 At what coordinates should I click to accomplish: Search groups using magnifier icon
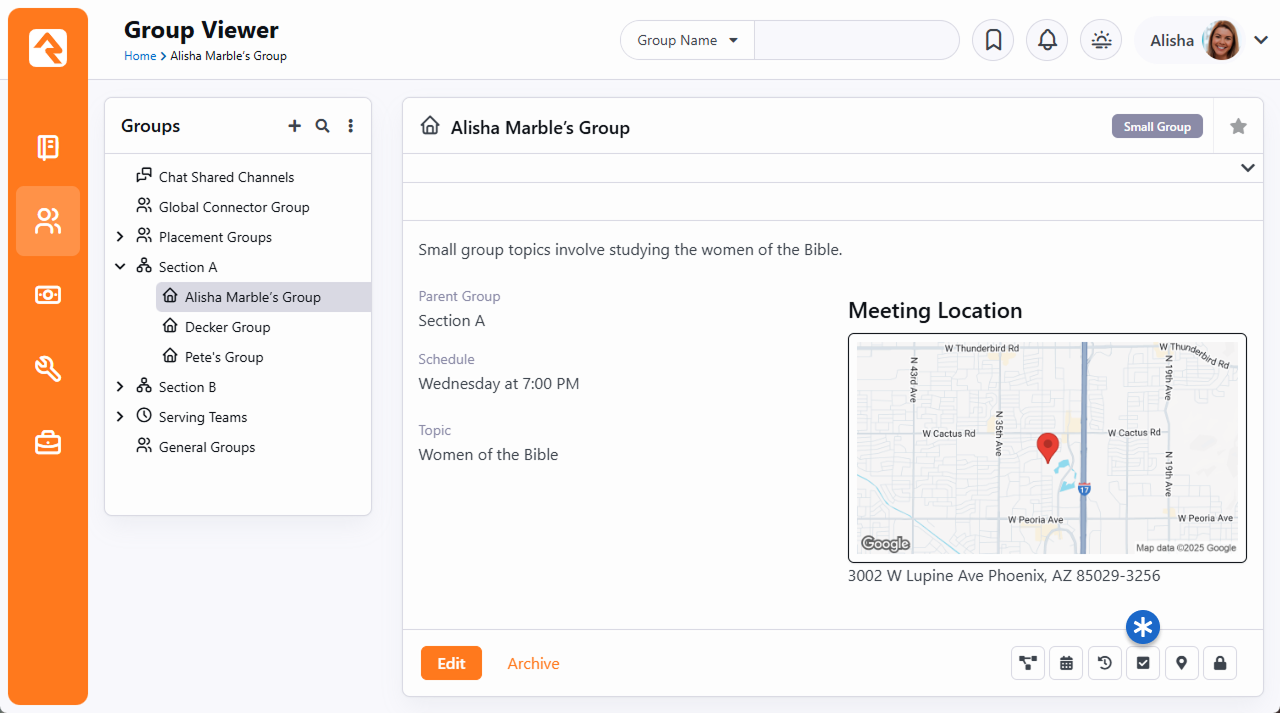[x=322, y=126]
